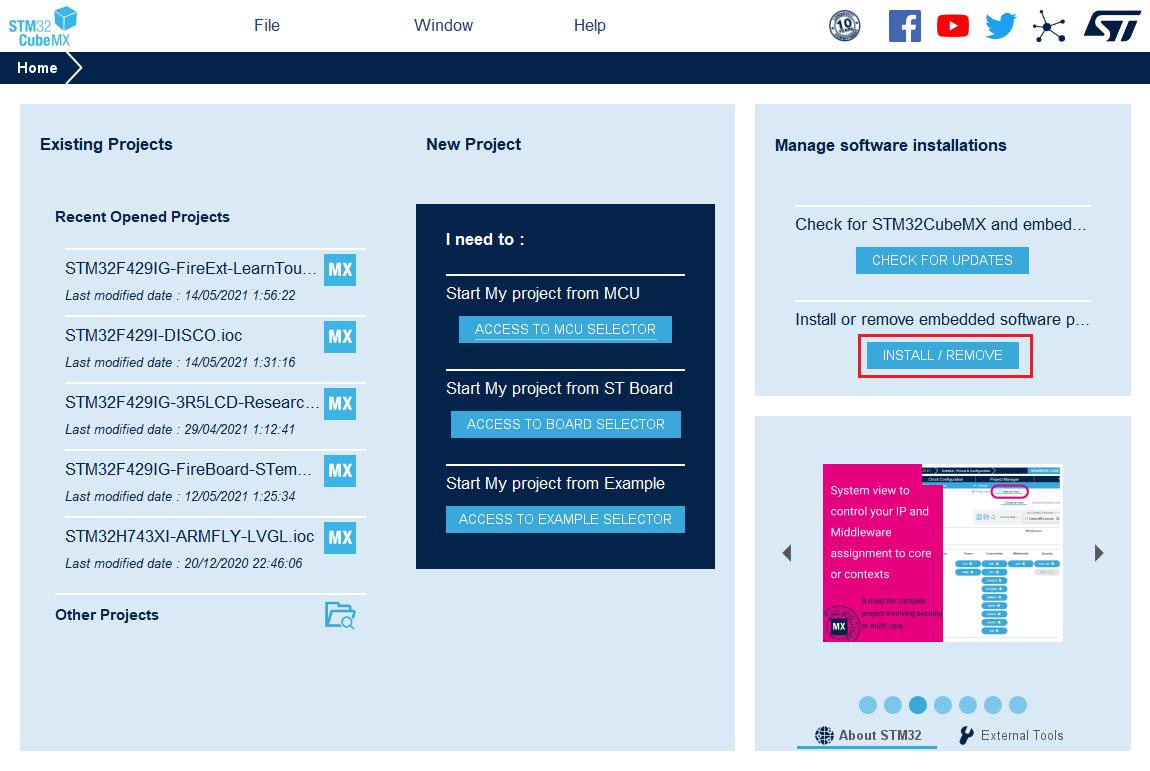Viewport: 1150px width, 771px height.
Task: Open STM32F429IG-FireBoard-STem project name
Action: pyautogui.click(x=188, y=469)
